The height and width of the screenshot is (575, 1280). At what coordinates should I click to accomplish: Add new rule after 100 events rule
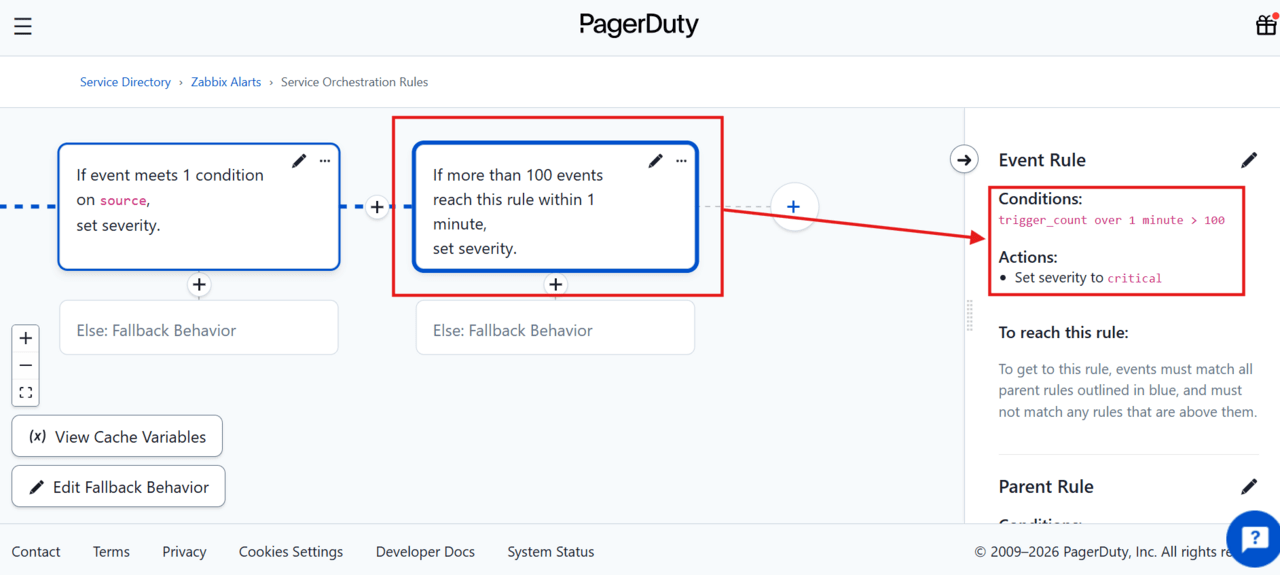click(x=793, y=207)
